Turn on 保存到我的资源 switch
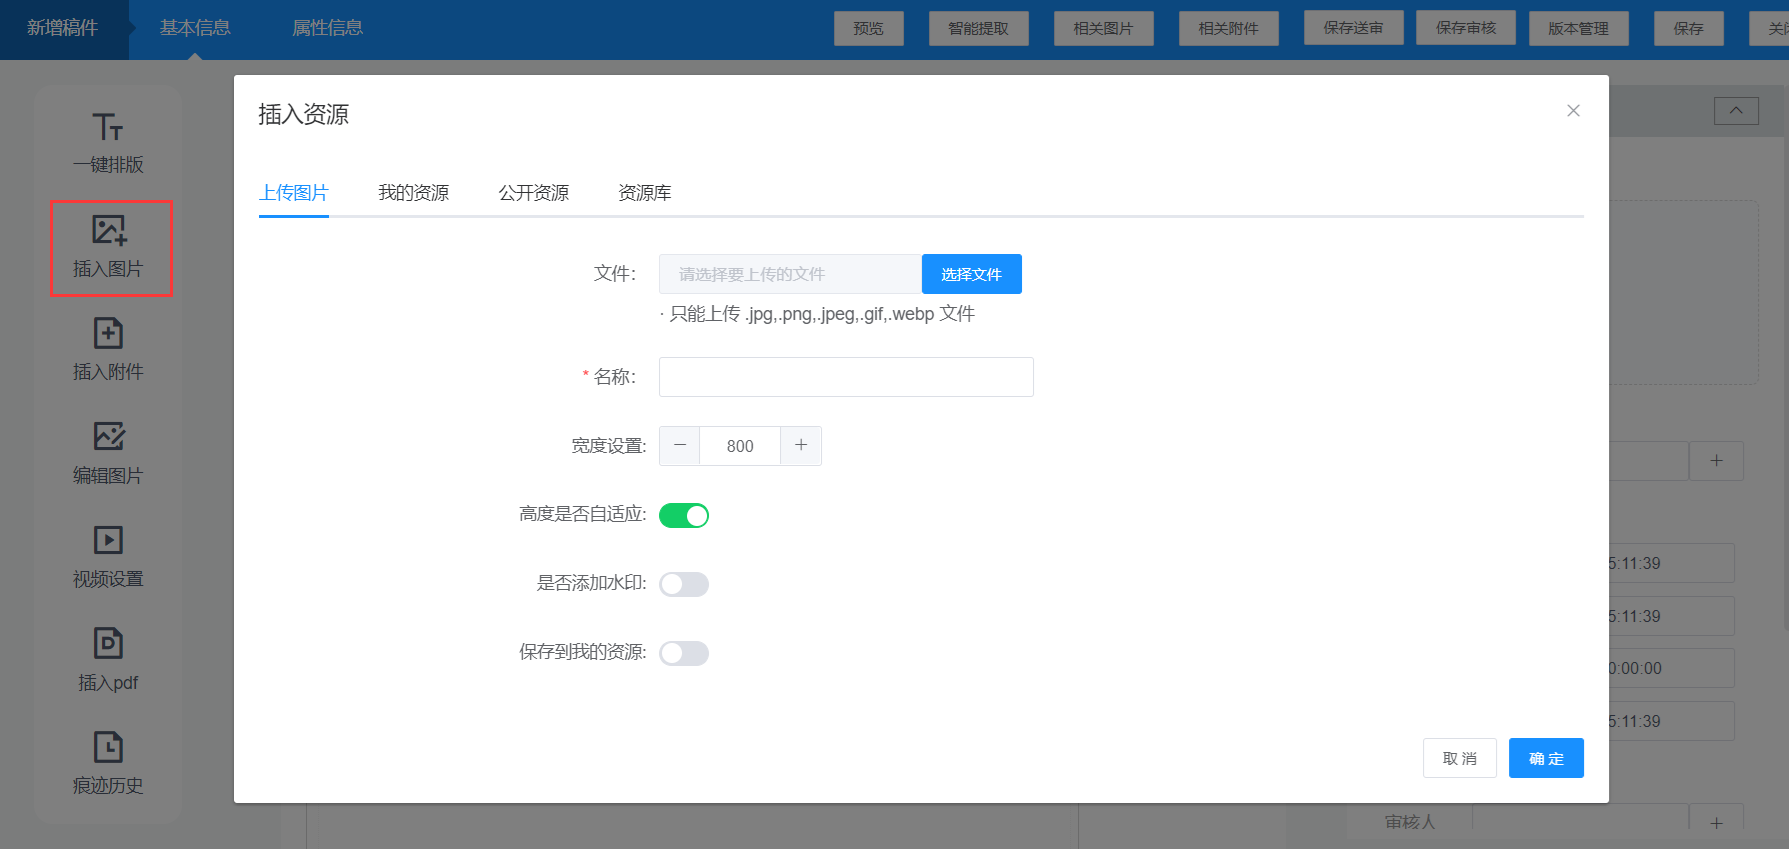The height and width of the screenshot is (849, 1789). [x=684, y=653]
